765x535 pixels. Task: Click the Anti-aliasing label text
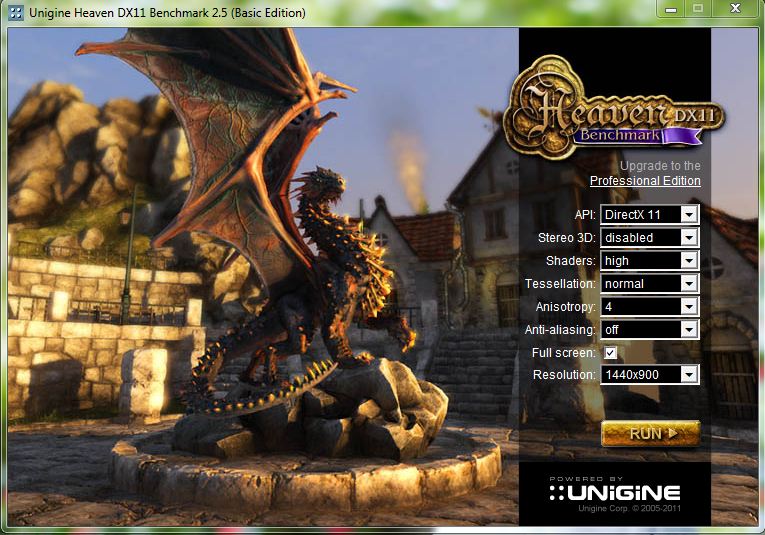pos(560,330)
